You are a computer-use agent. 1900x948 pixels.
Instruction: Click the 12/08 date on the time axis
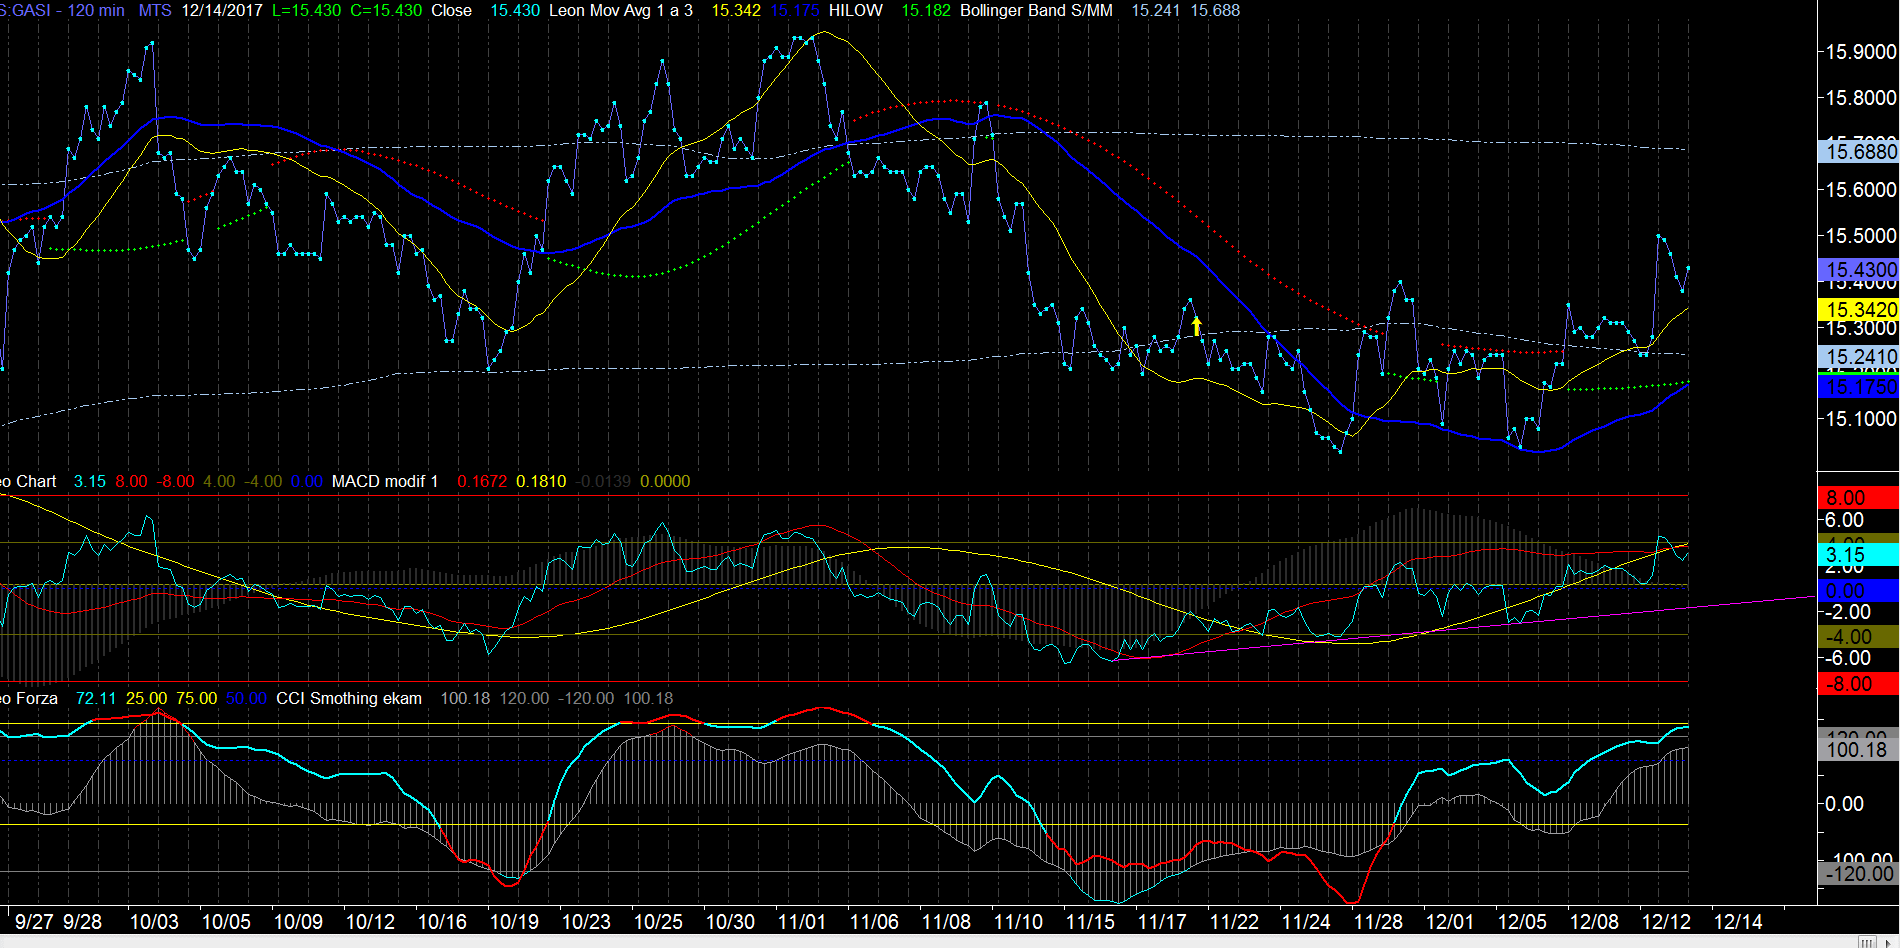click(1594, 922)
